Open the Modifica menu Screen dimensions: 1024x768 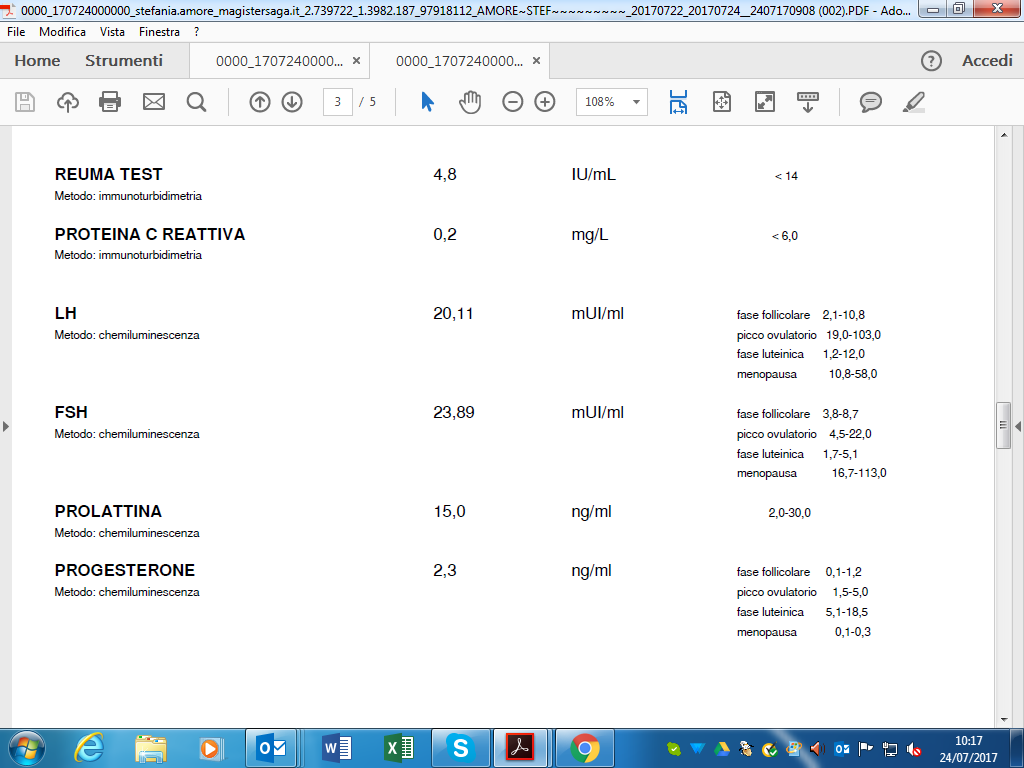(62, 32)
